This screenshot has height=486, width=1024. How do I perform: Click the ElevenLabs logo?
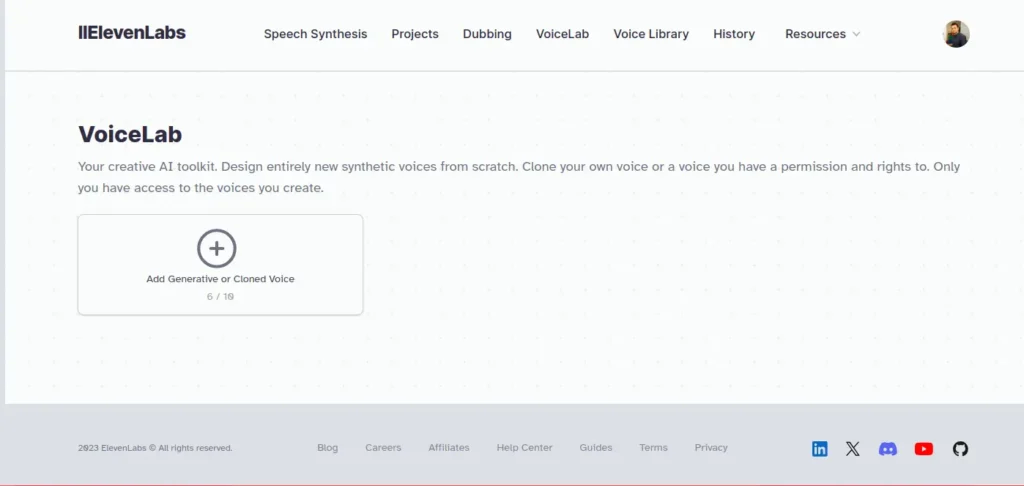click(132, 33)
